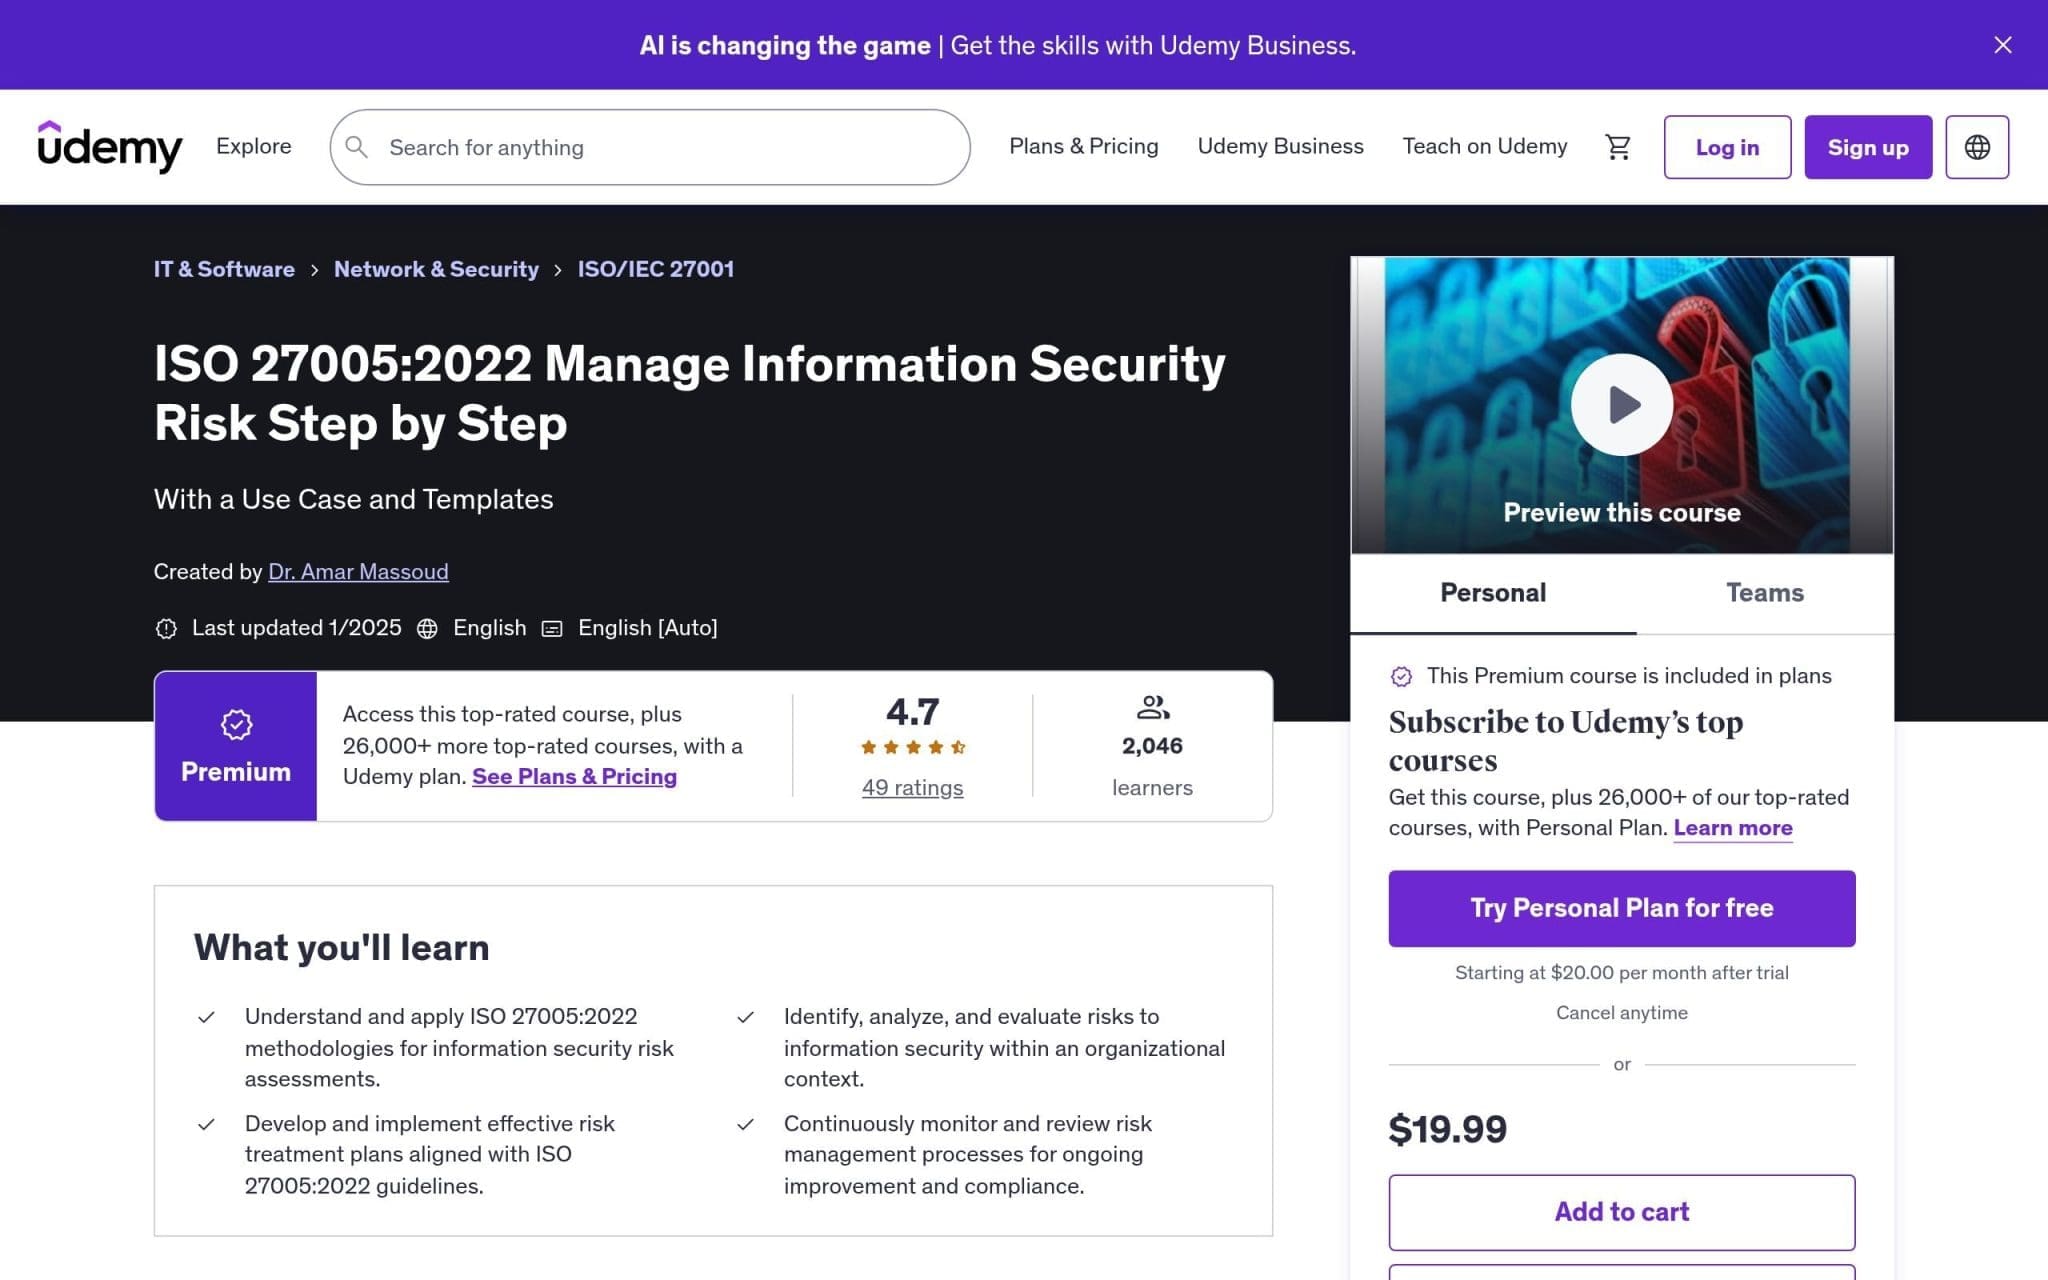Open the Explore menu
Screen dimensions: 2048x1280
(254, 146)
